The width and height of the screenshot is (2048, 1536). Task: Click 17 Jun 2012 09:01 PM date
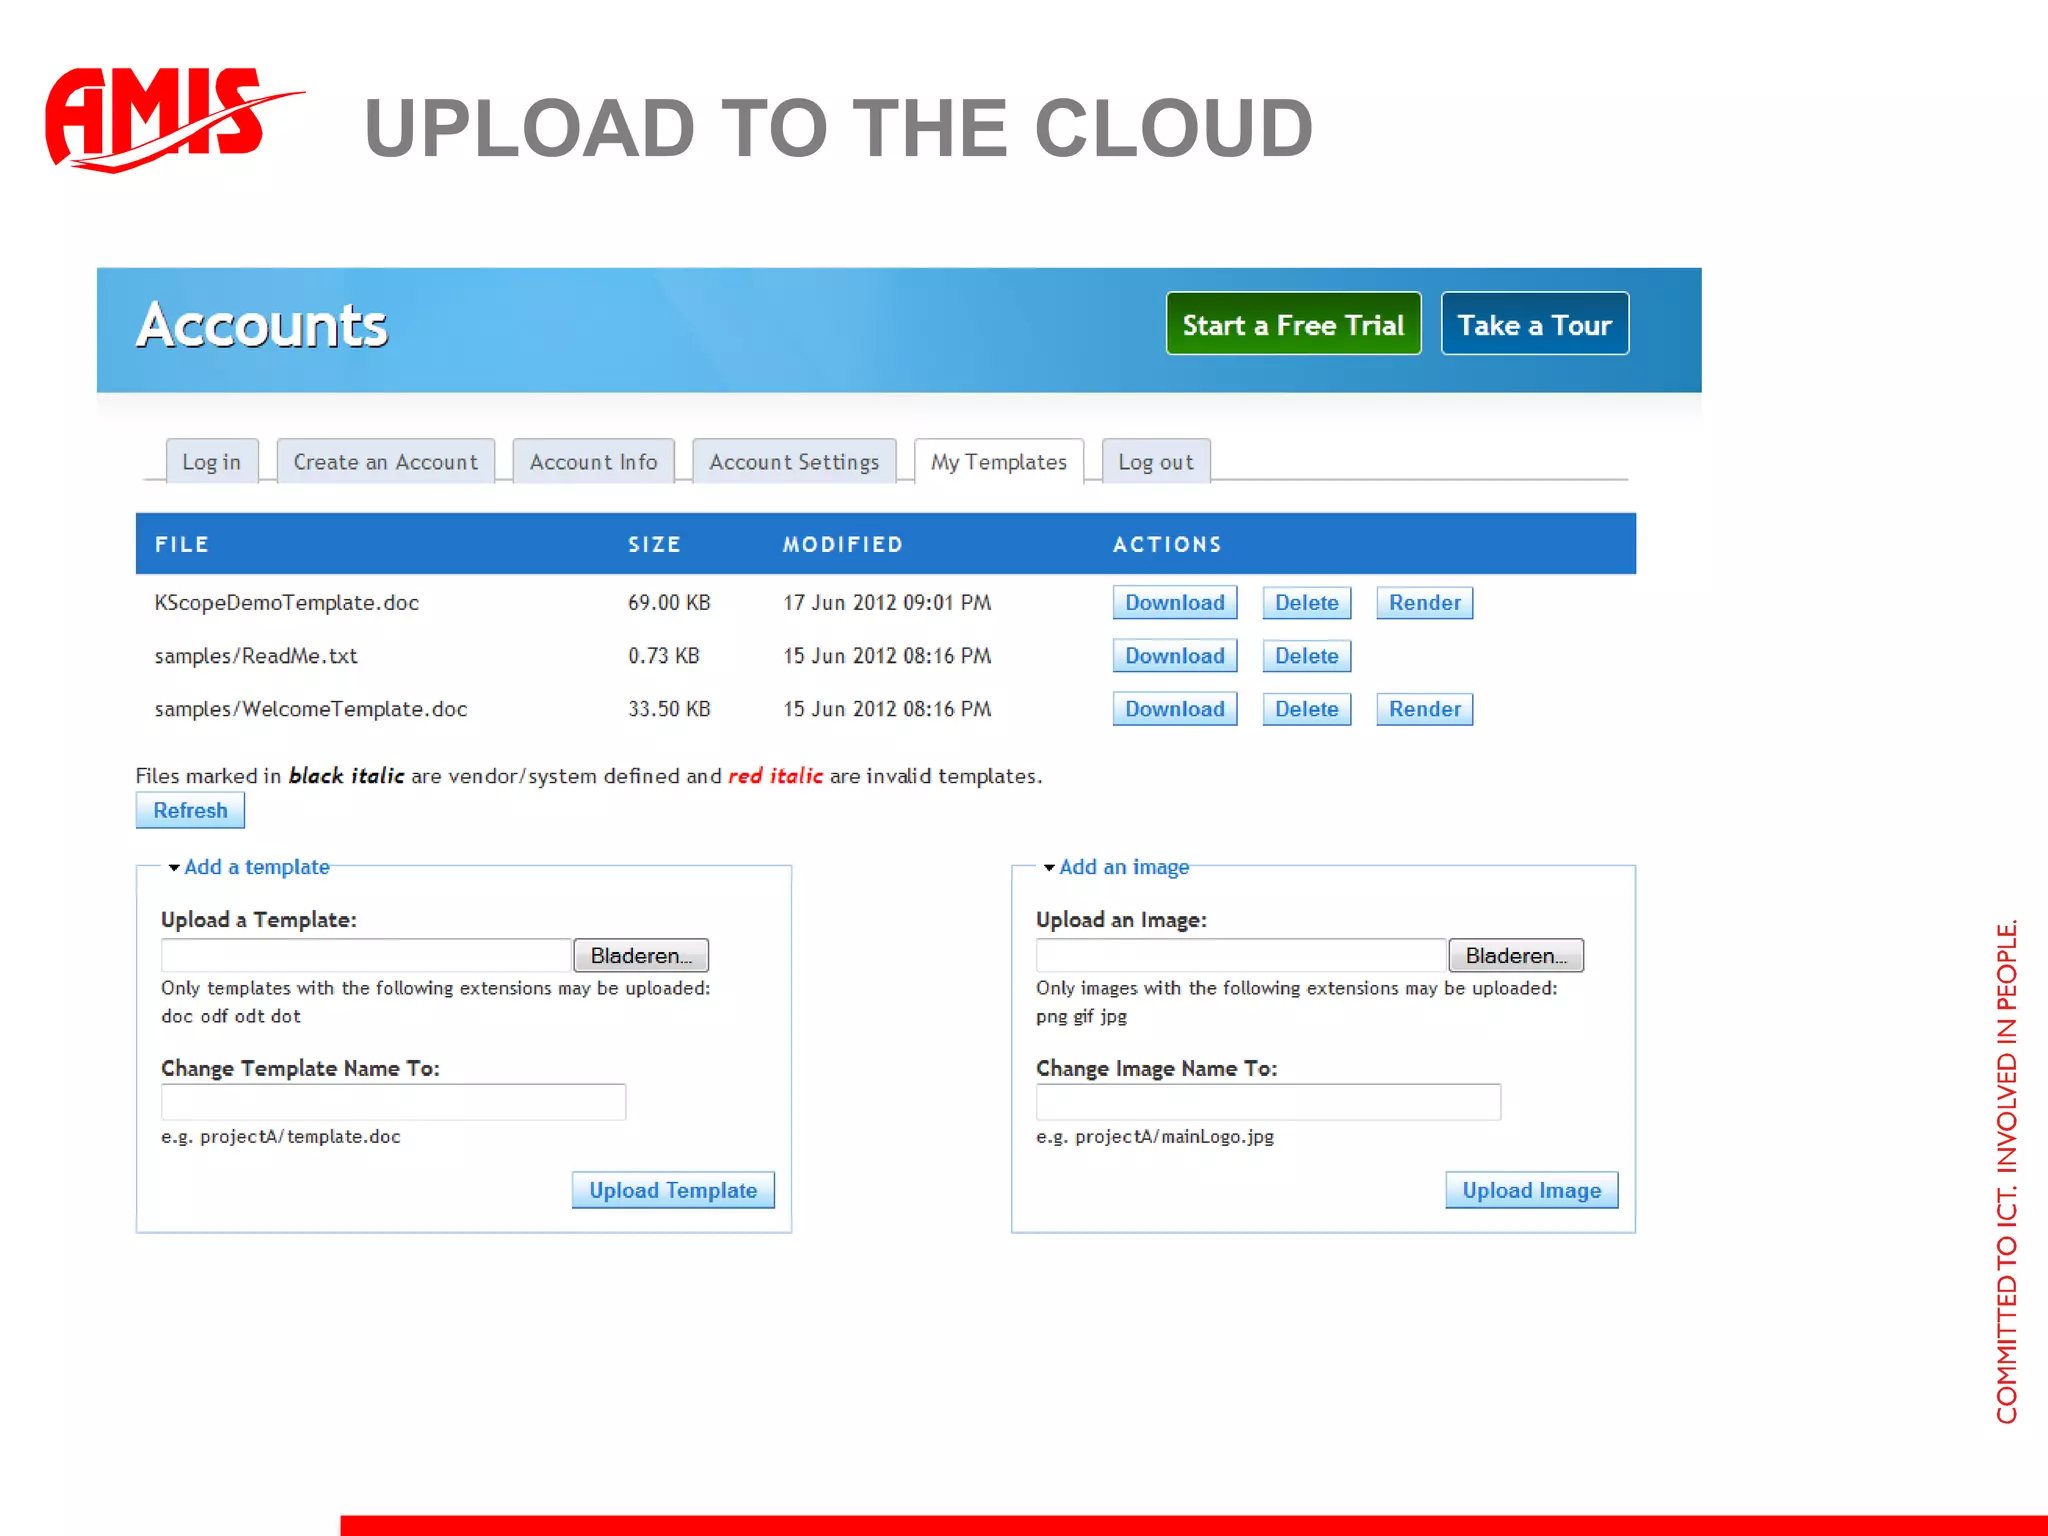(887, 602)
